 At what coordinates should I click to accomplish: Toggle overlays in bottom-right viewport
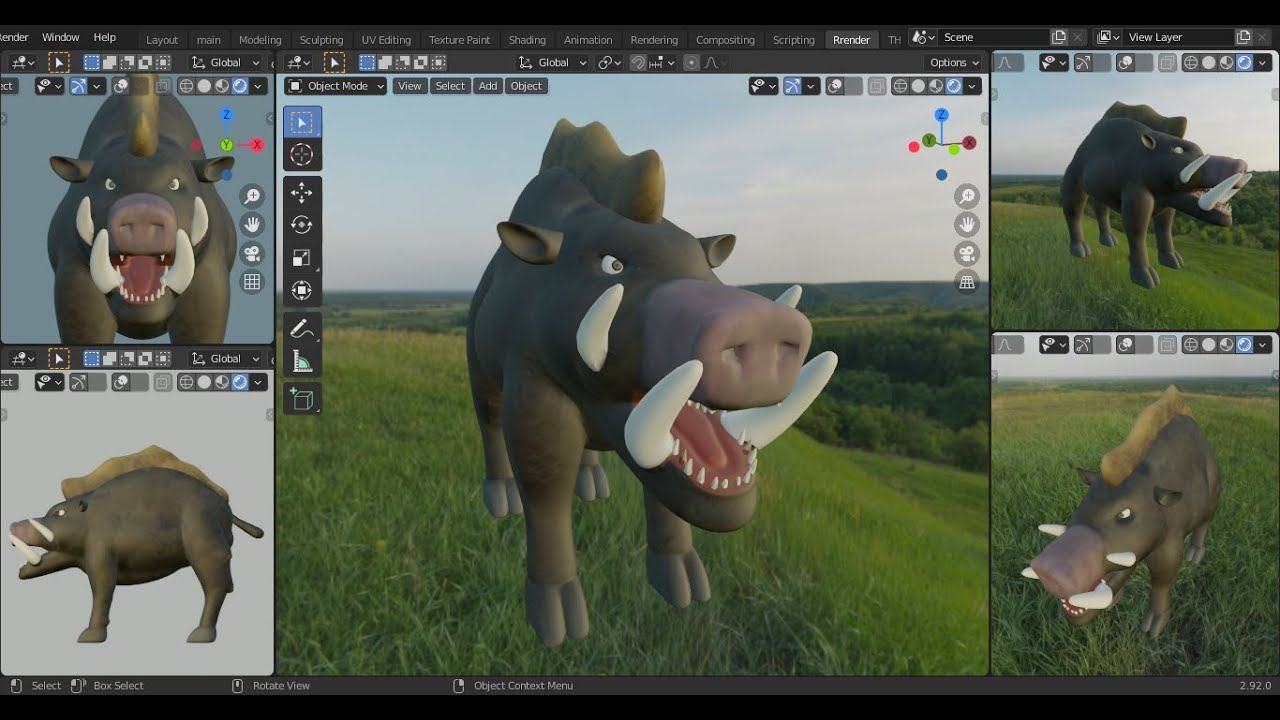pyautogui.click(x=1125, y=345)
